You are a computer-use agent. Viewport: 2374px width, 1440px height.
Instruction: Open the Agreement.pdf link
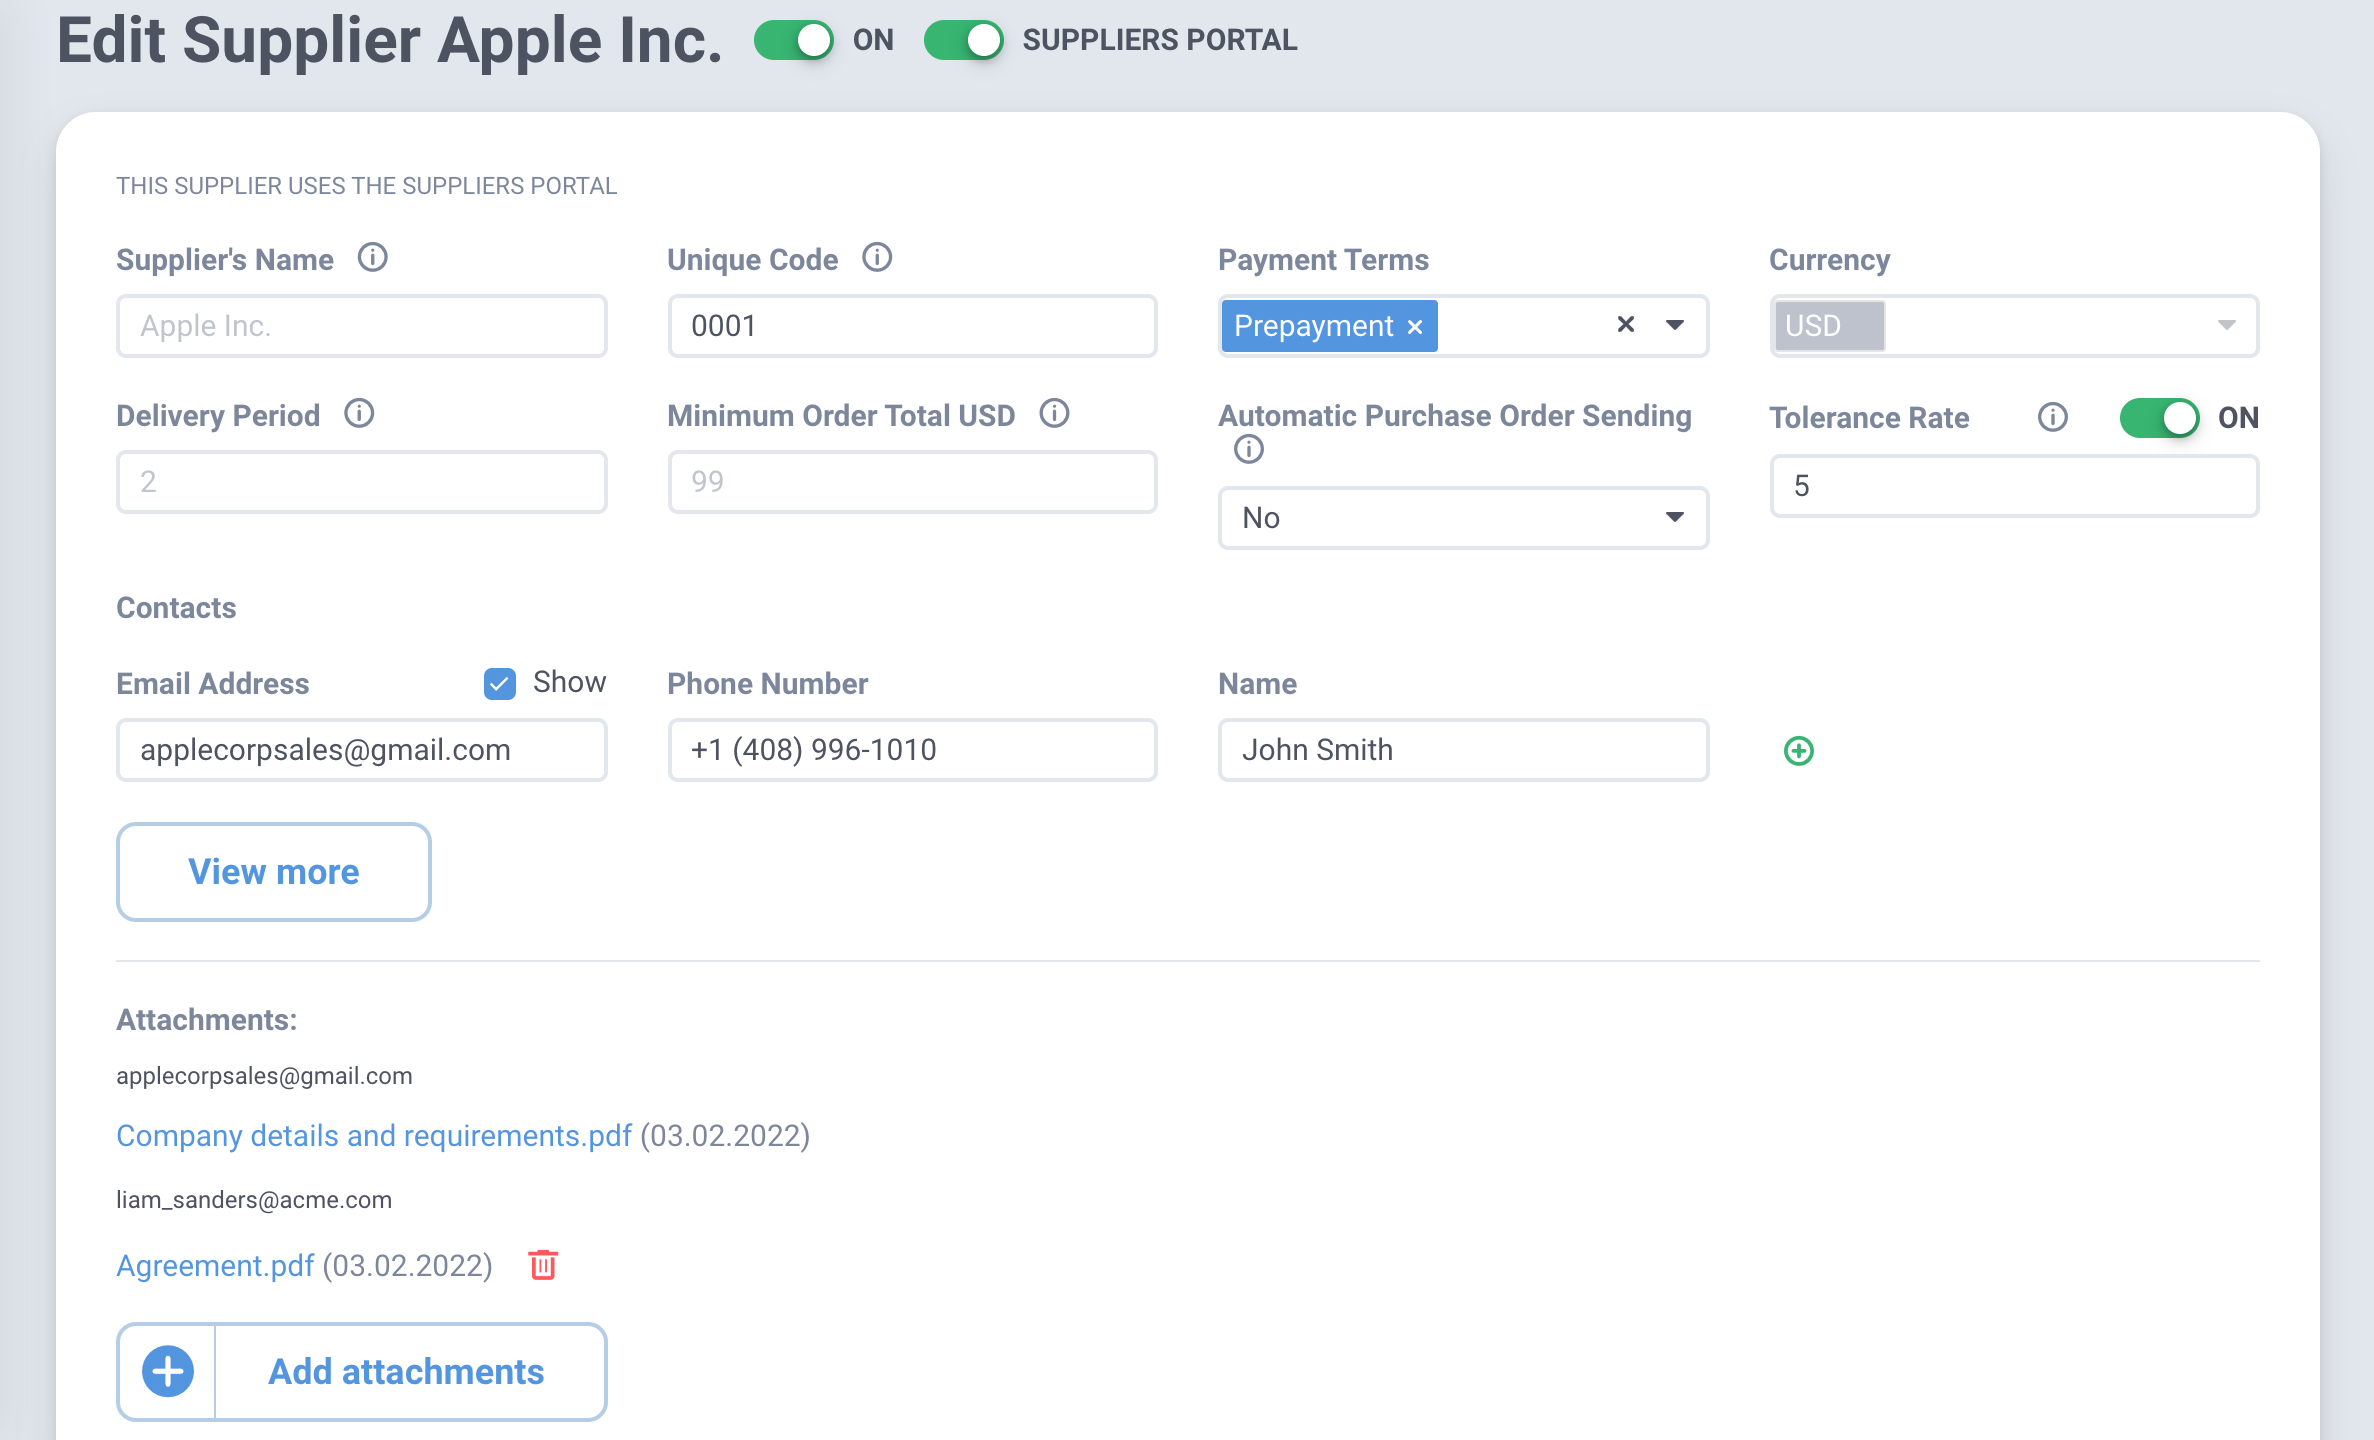point(215,1266)
